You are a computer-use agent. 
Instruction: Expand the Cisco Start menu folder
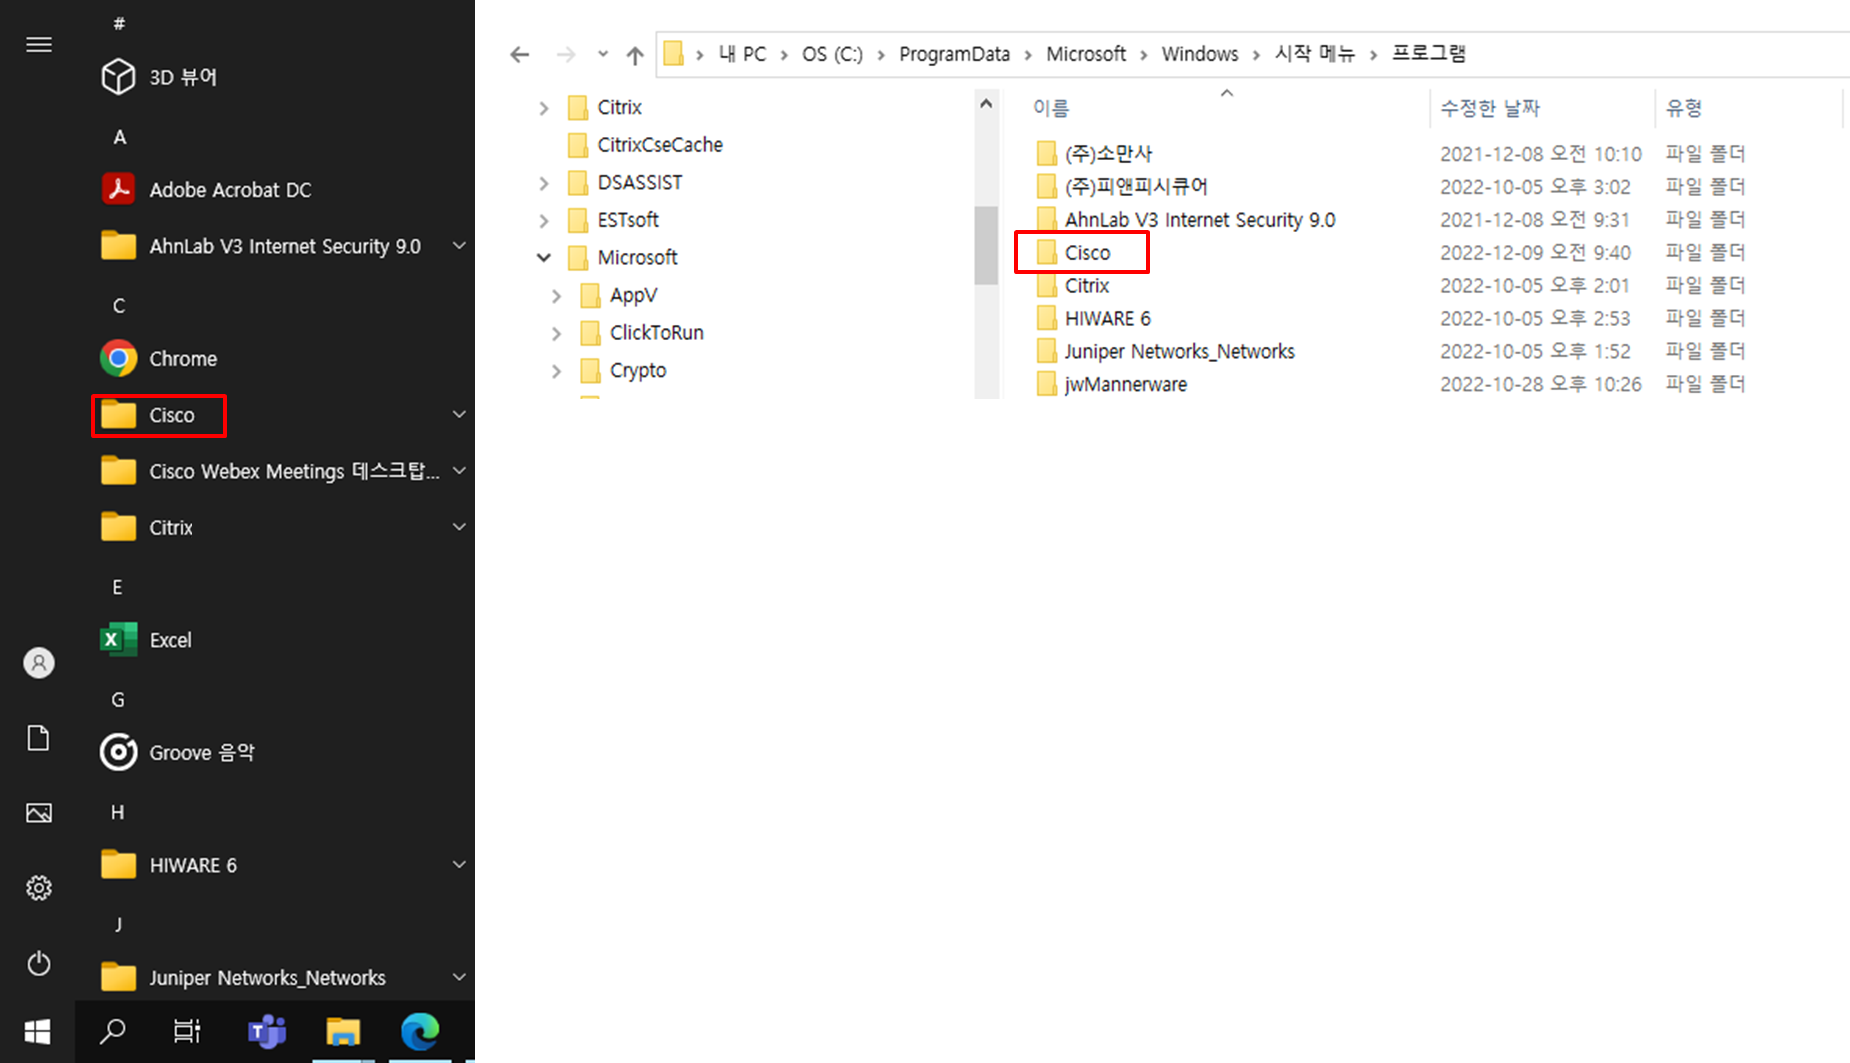(x=459, y=414)
